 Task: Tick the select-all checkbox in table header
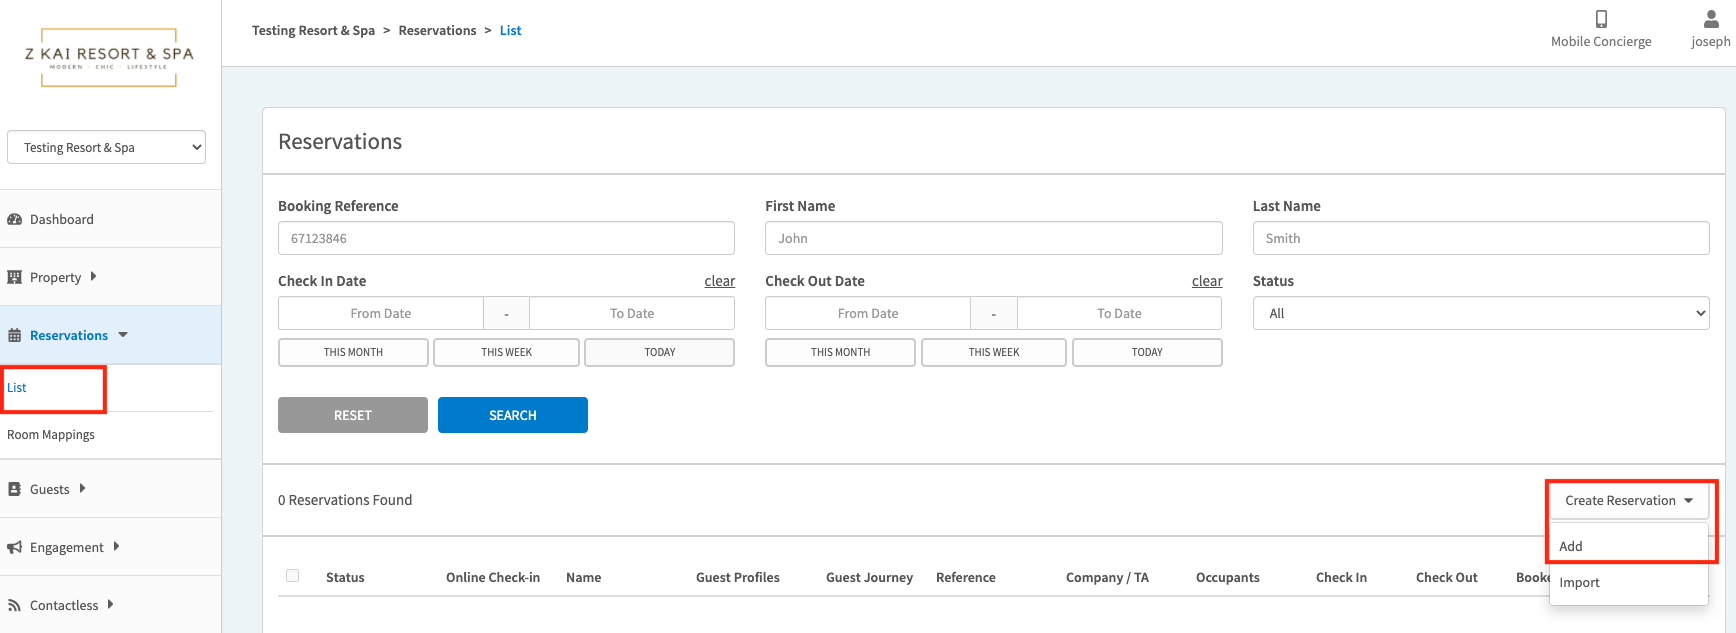(292, 576)
